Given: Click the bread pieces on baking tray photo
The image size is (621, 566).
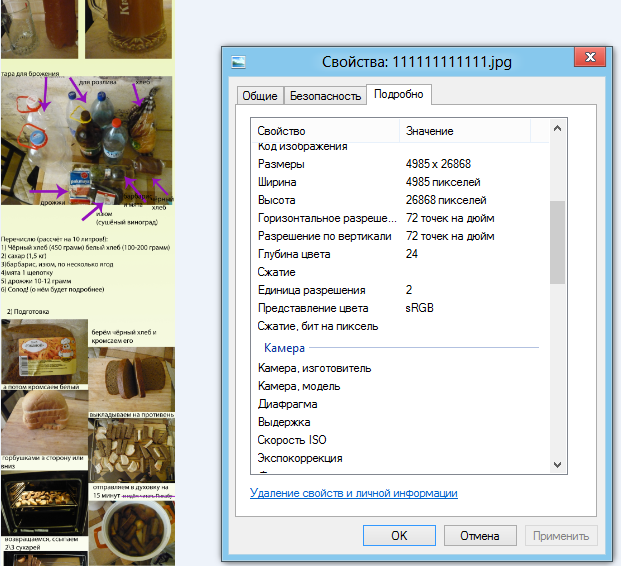Looking at the screenshot, I should [x=131, y=450].
